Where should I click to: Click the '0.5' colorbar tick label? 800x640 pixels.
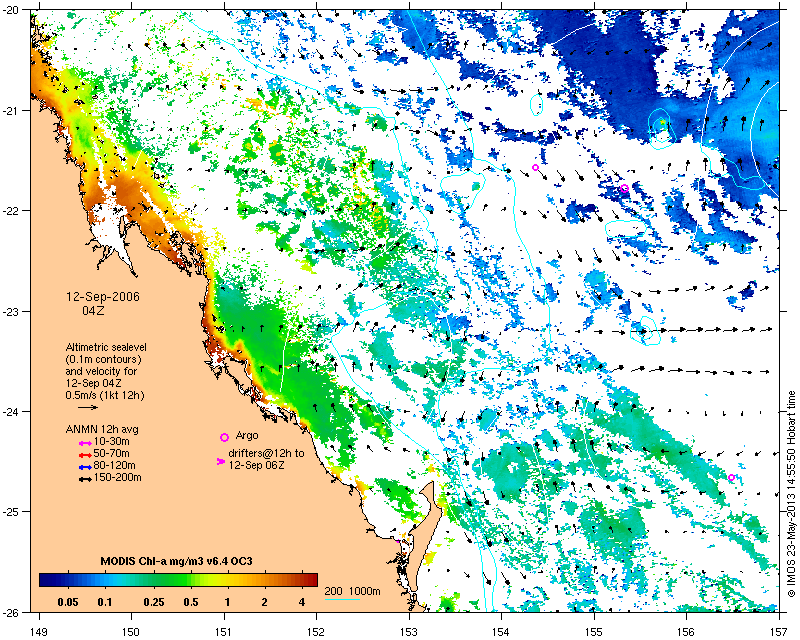click(x=191, y=602)
